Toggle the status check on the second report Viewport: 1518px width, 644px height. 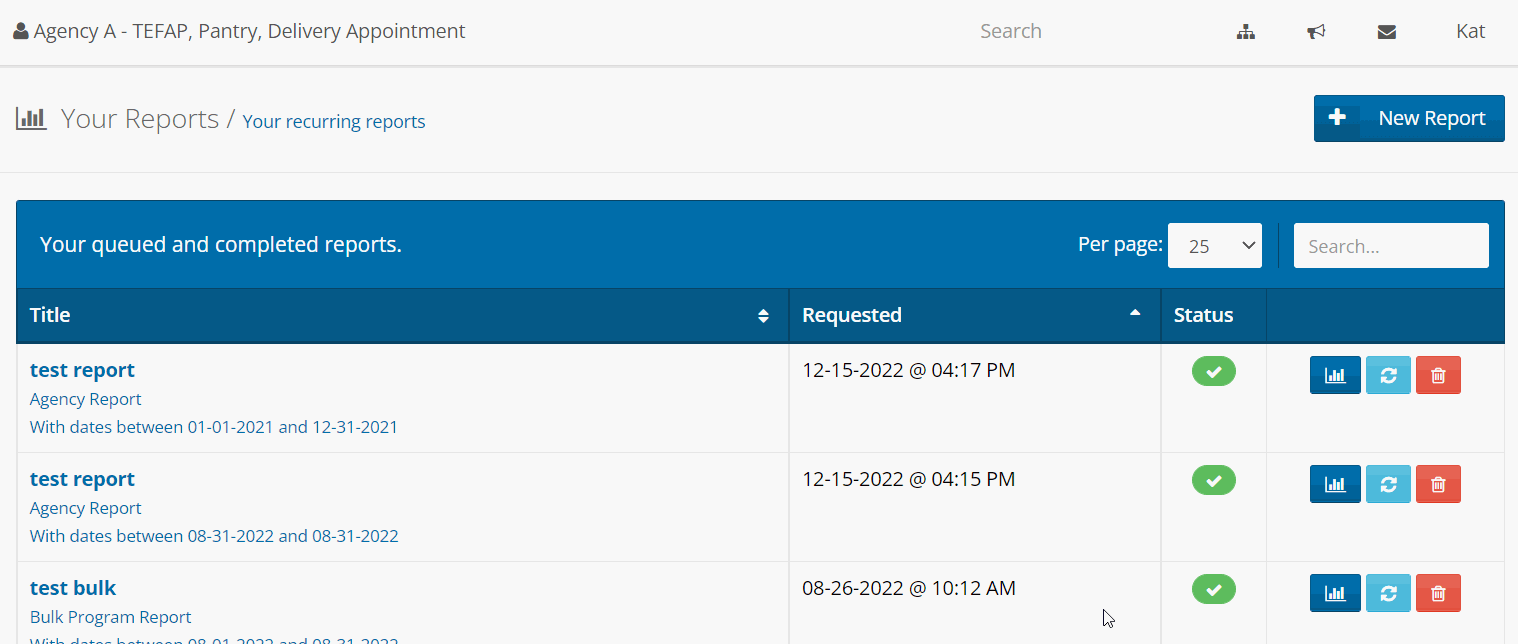pos(1213,480)
